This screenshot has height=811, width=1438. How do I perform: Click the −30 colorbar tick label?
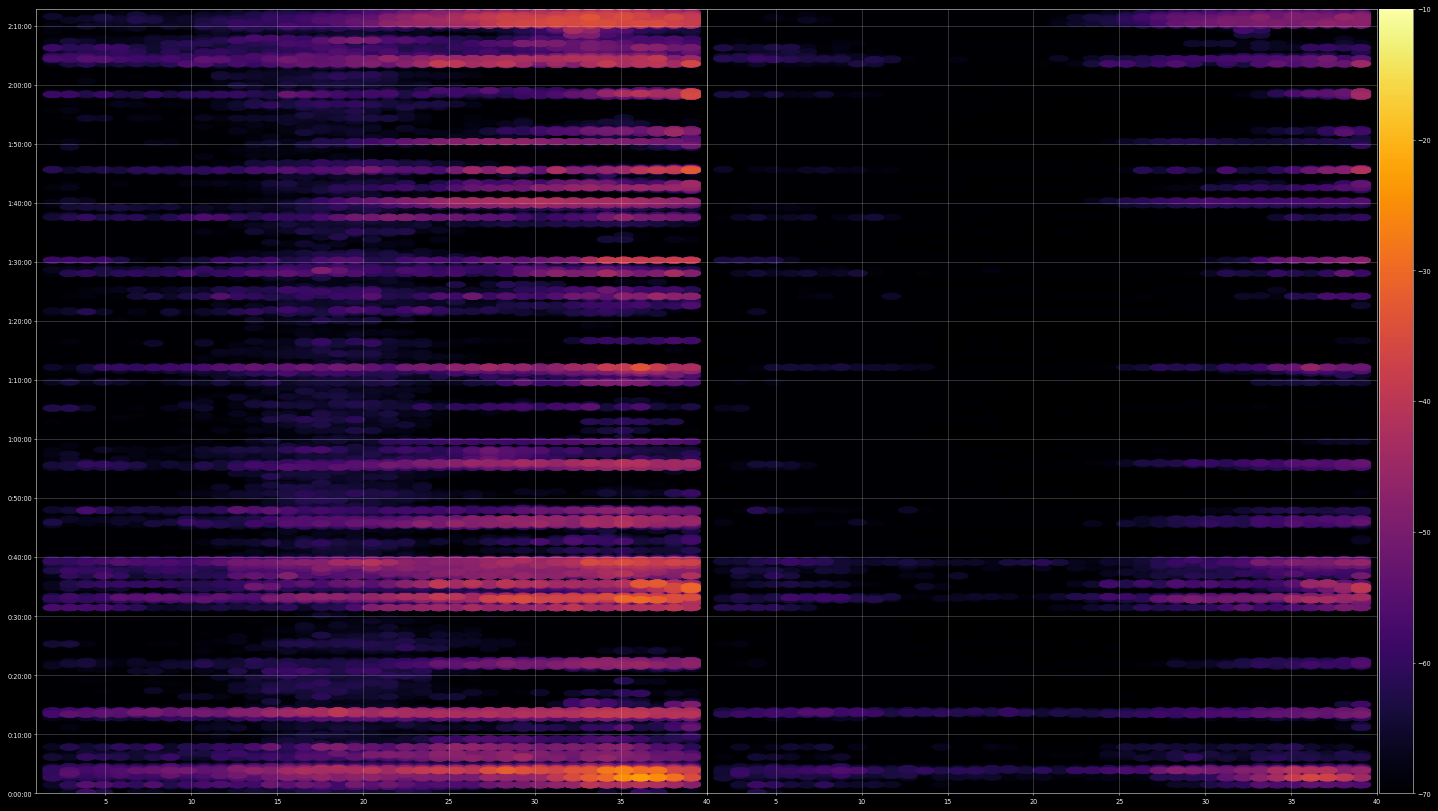coord(1424,271)
